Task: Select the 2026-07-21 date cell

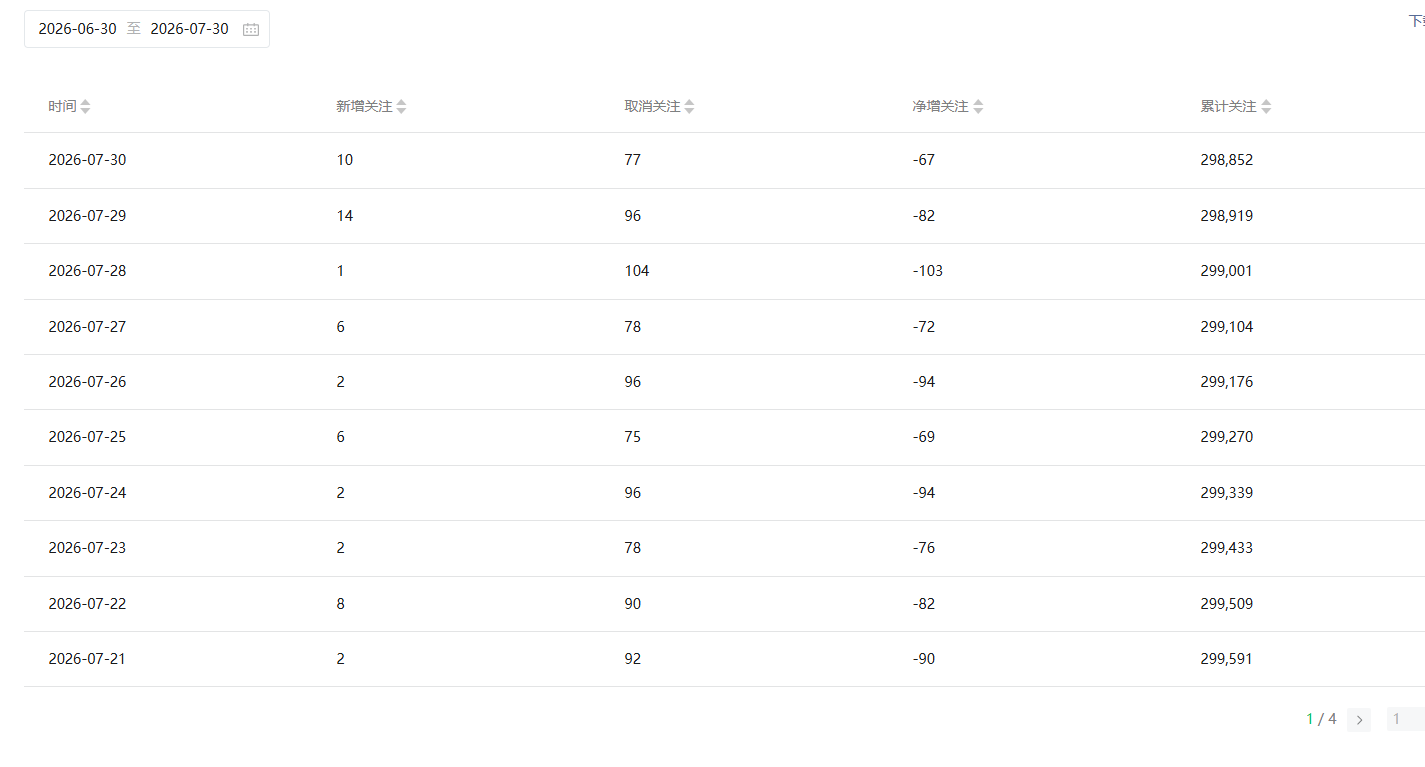Action: (87, 659)
